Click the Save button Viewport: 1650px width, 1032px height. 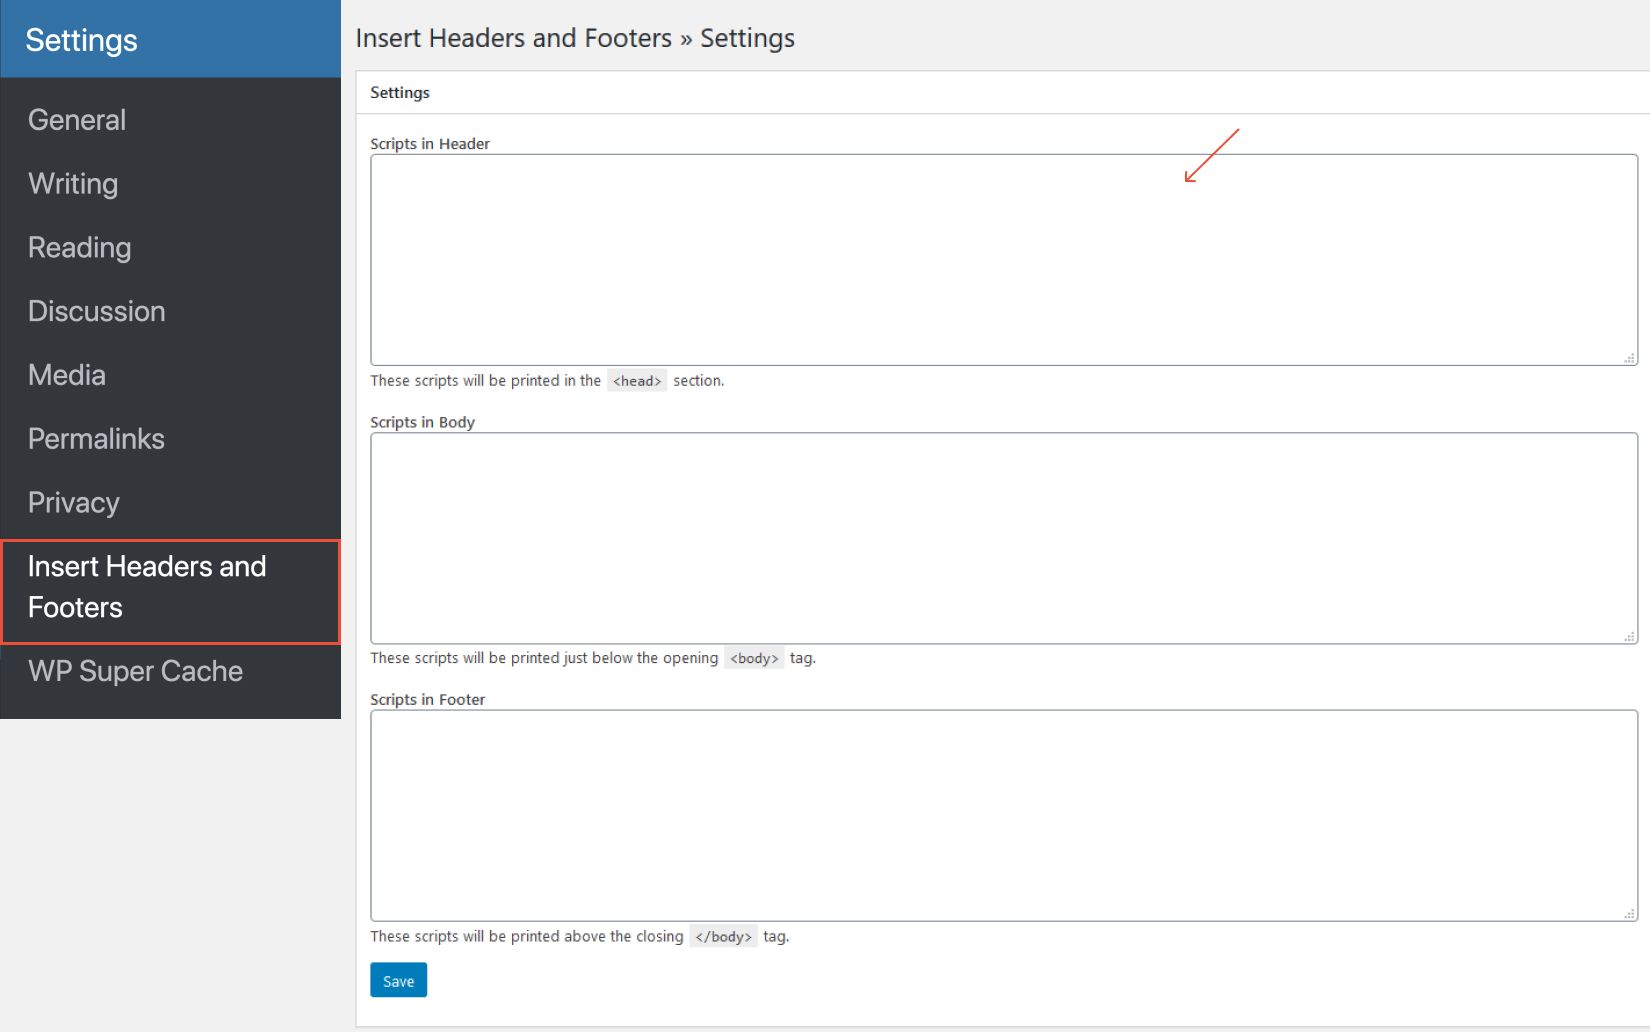click(397, 980)
